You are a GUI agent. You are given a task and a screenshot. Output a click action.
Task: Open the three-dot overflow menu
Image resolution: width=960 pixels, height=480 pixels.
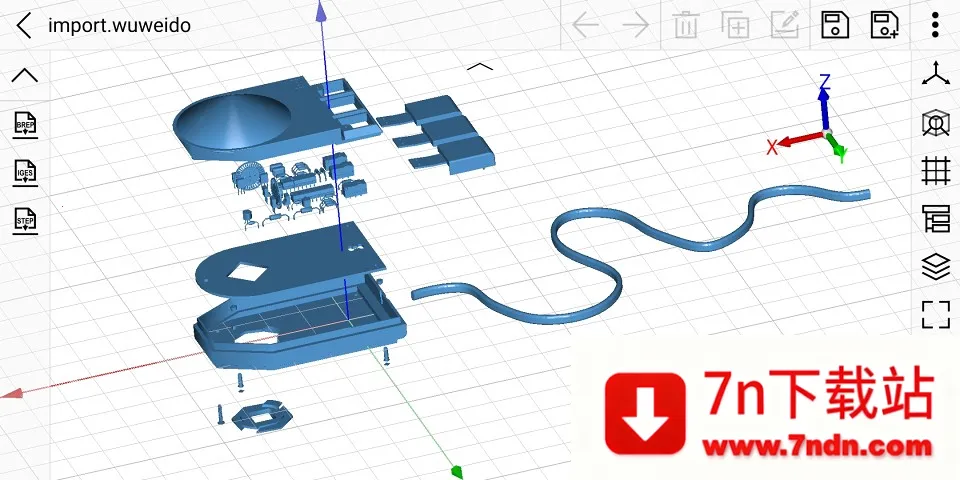point(935,25)
